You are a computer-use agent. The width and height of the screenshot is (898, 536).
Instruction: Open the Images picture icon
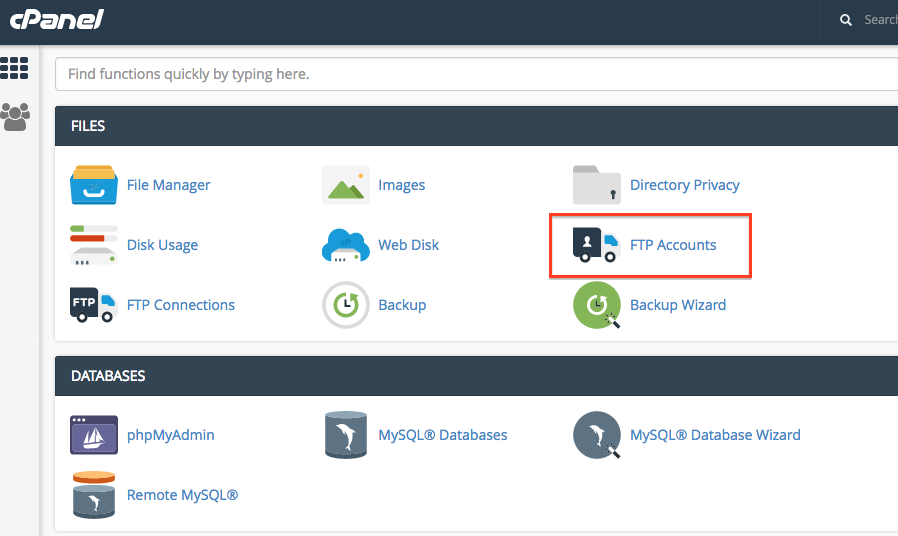pos(346,185)
